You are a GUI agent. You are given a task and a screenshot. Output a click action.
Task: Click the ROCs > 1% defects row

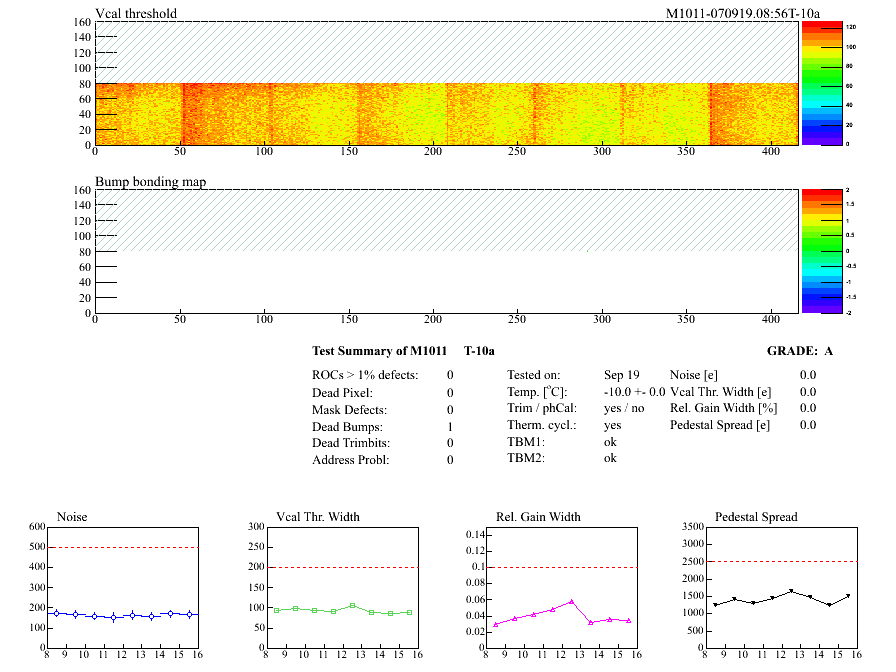[366, 375]
